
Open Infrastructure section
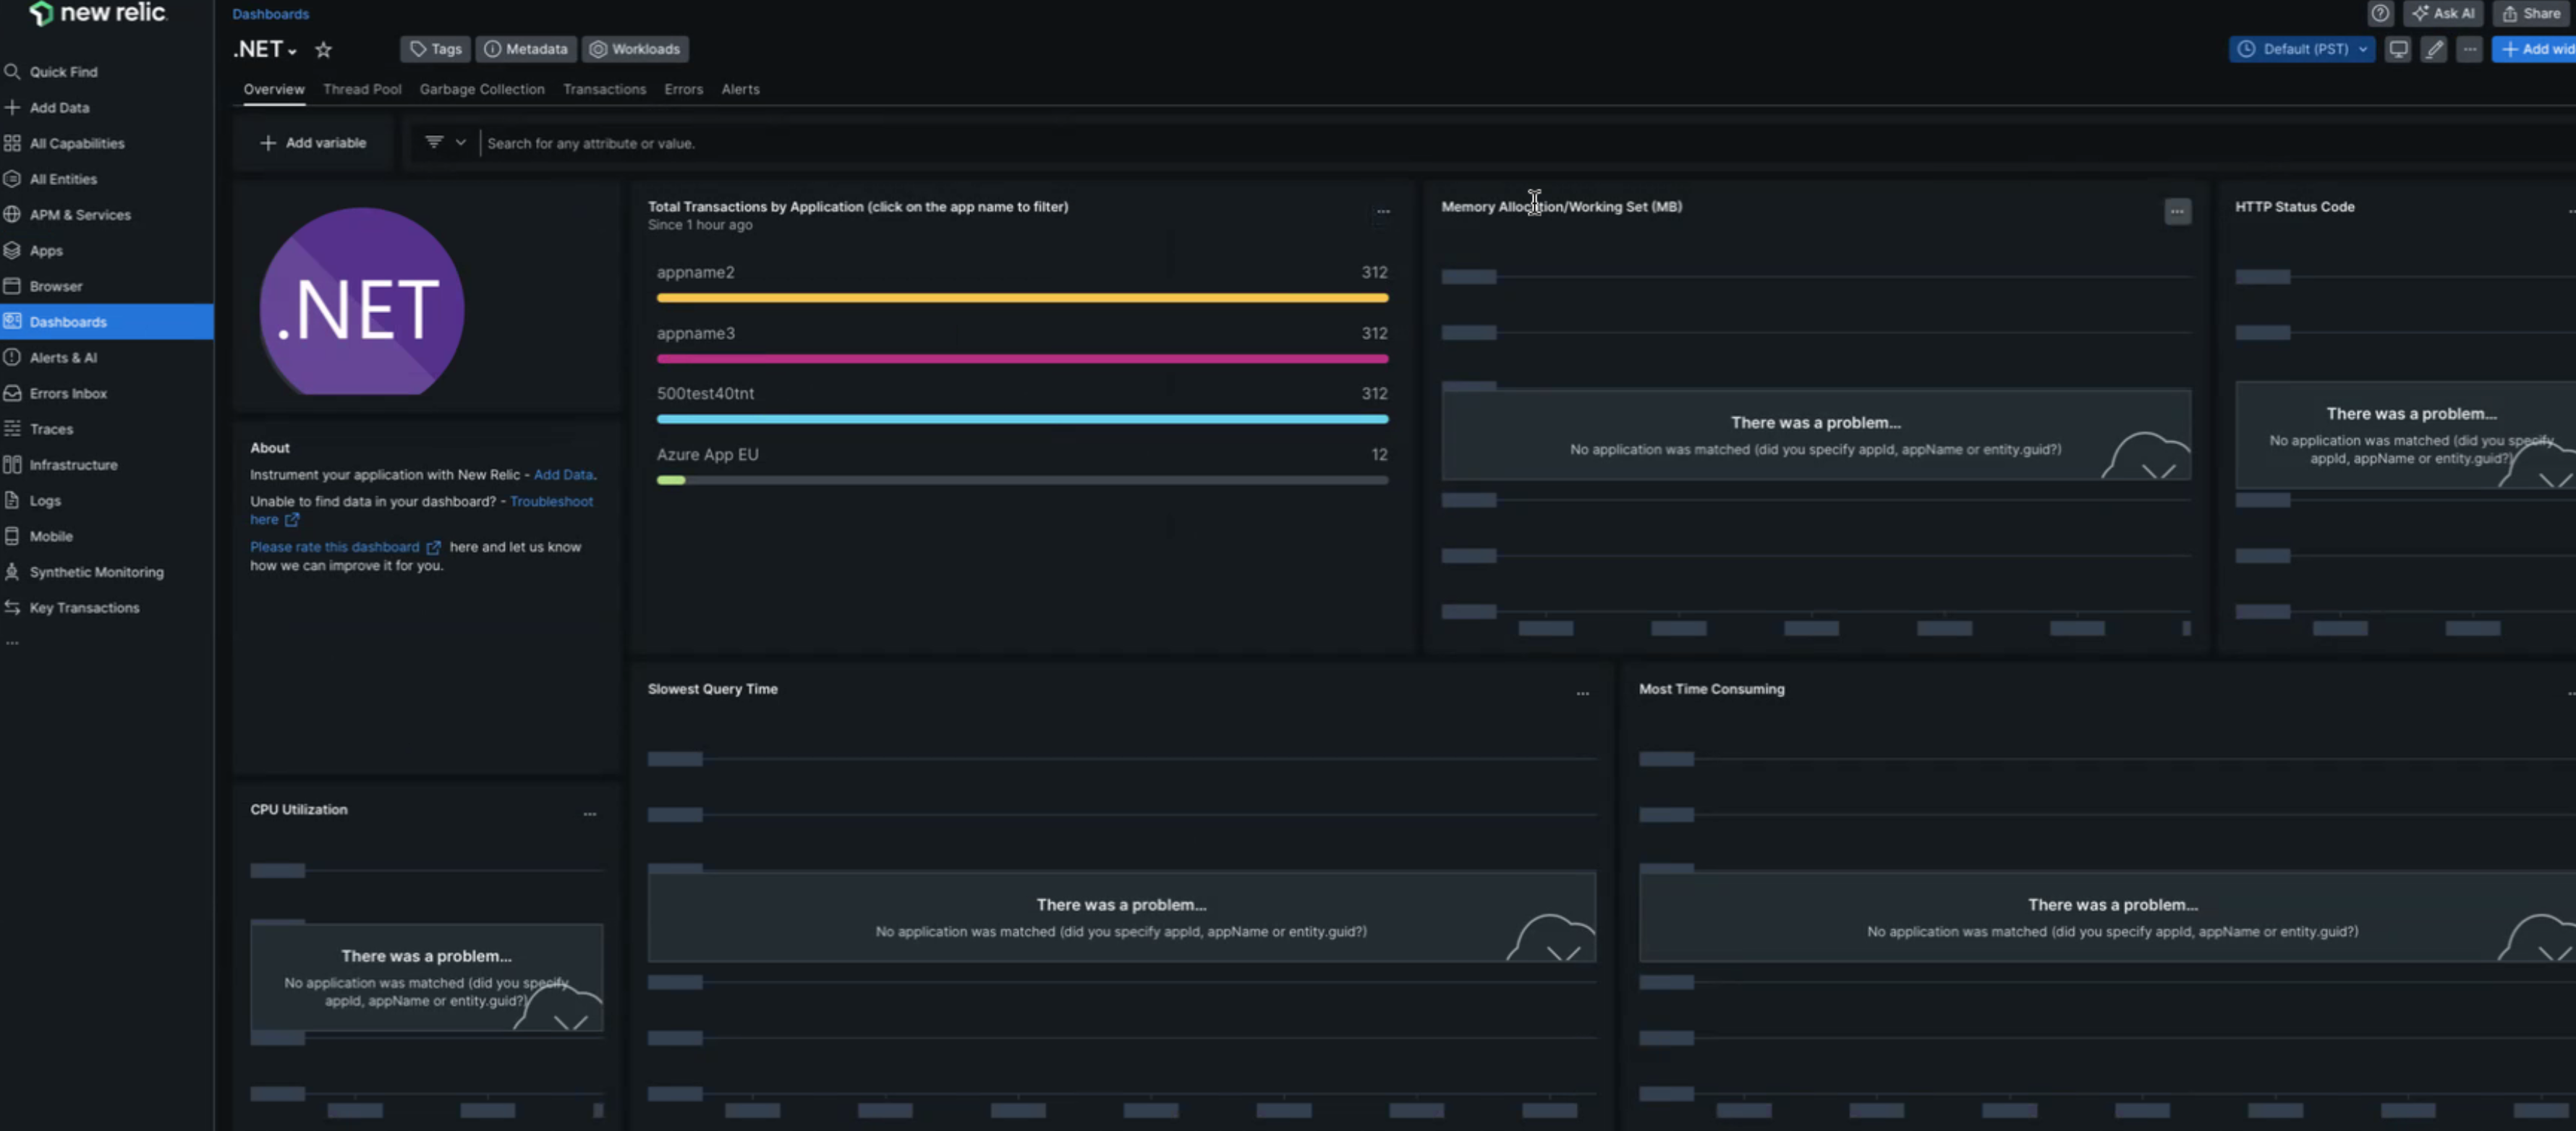[72, 465]
